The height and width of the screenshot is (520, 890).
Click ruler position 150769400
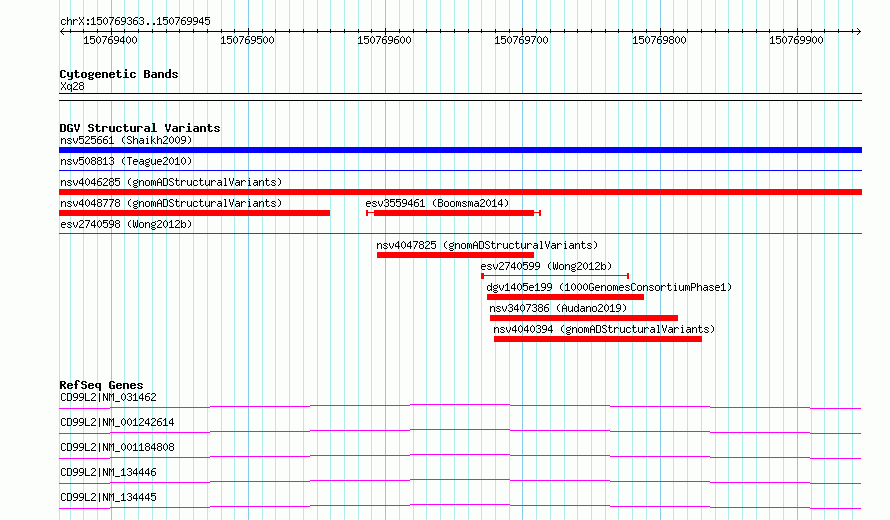point(110,40)
